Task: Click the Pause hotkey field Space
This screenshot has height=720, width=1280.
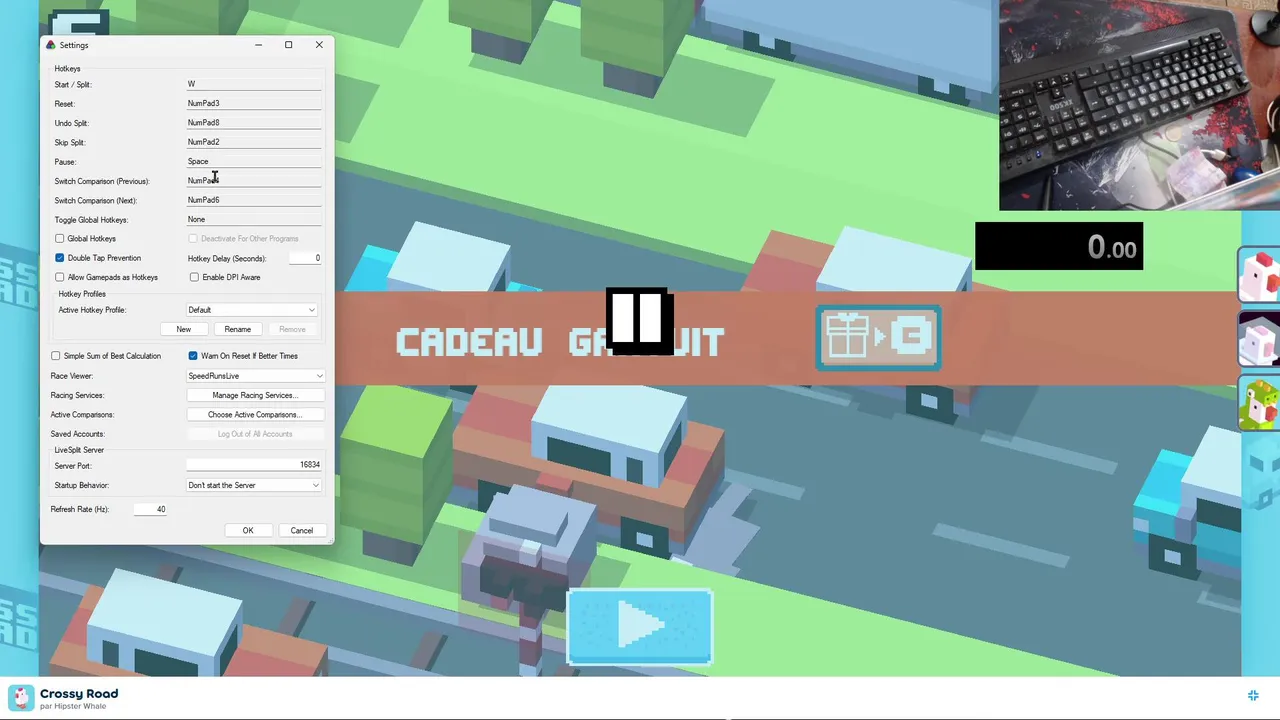Action: [x=254, y=161]
